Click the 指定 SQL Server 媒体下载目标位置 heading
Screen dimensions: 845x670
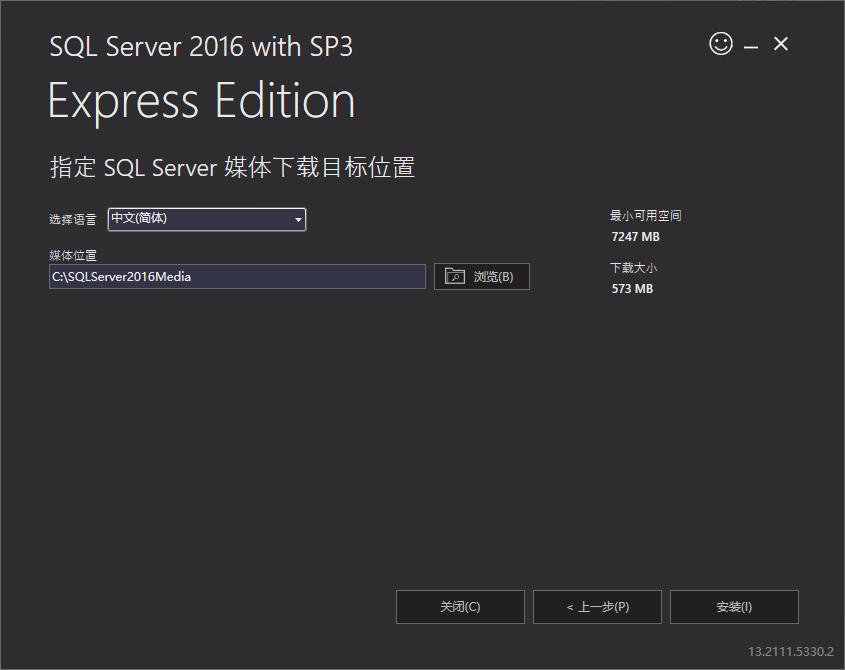tap(232, 167)
